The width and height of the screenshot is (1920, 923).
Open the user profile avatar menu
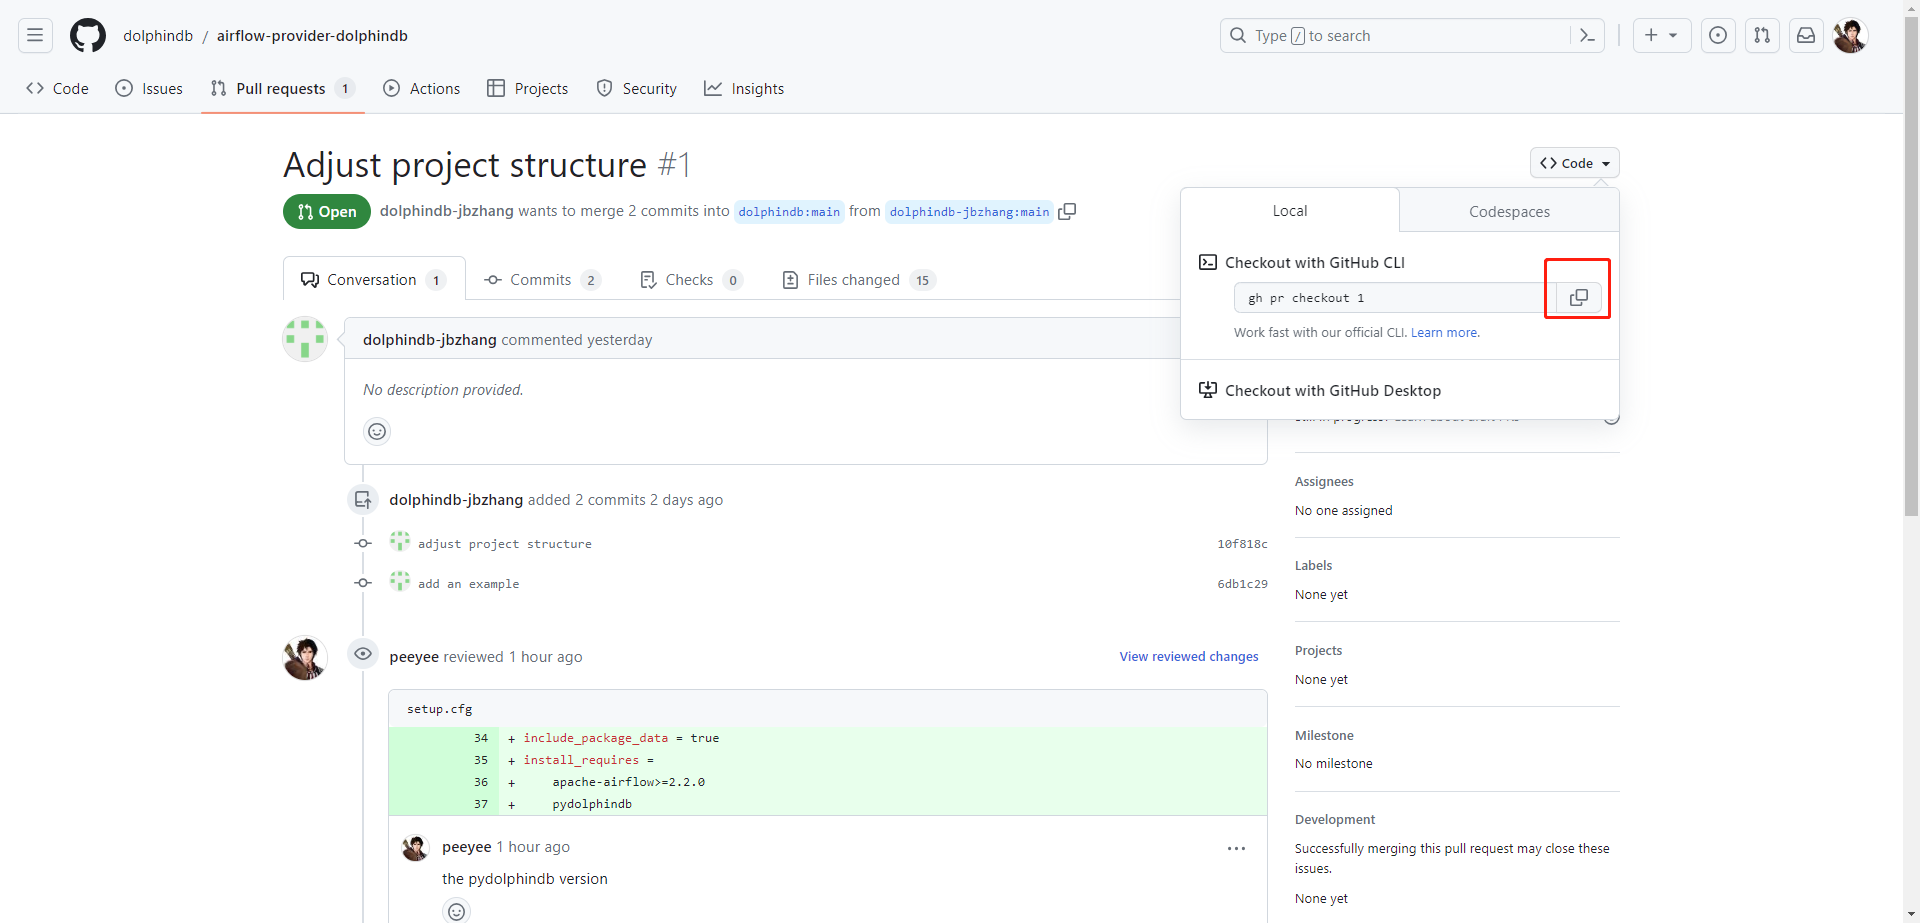click(1850, 36)
